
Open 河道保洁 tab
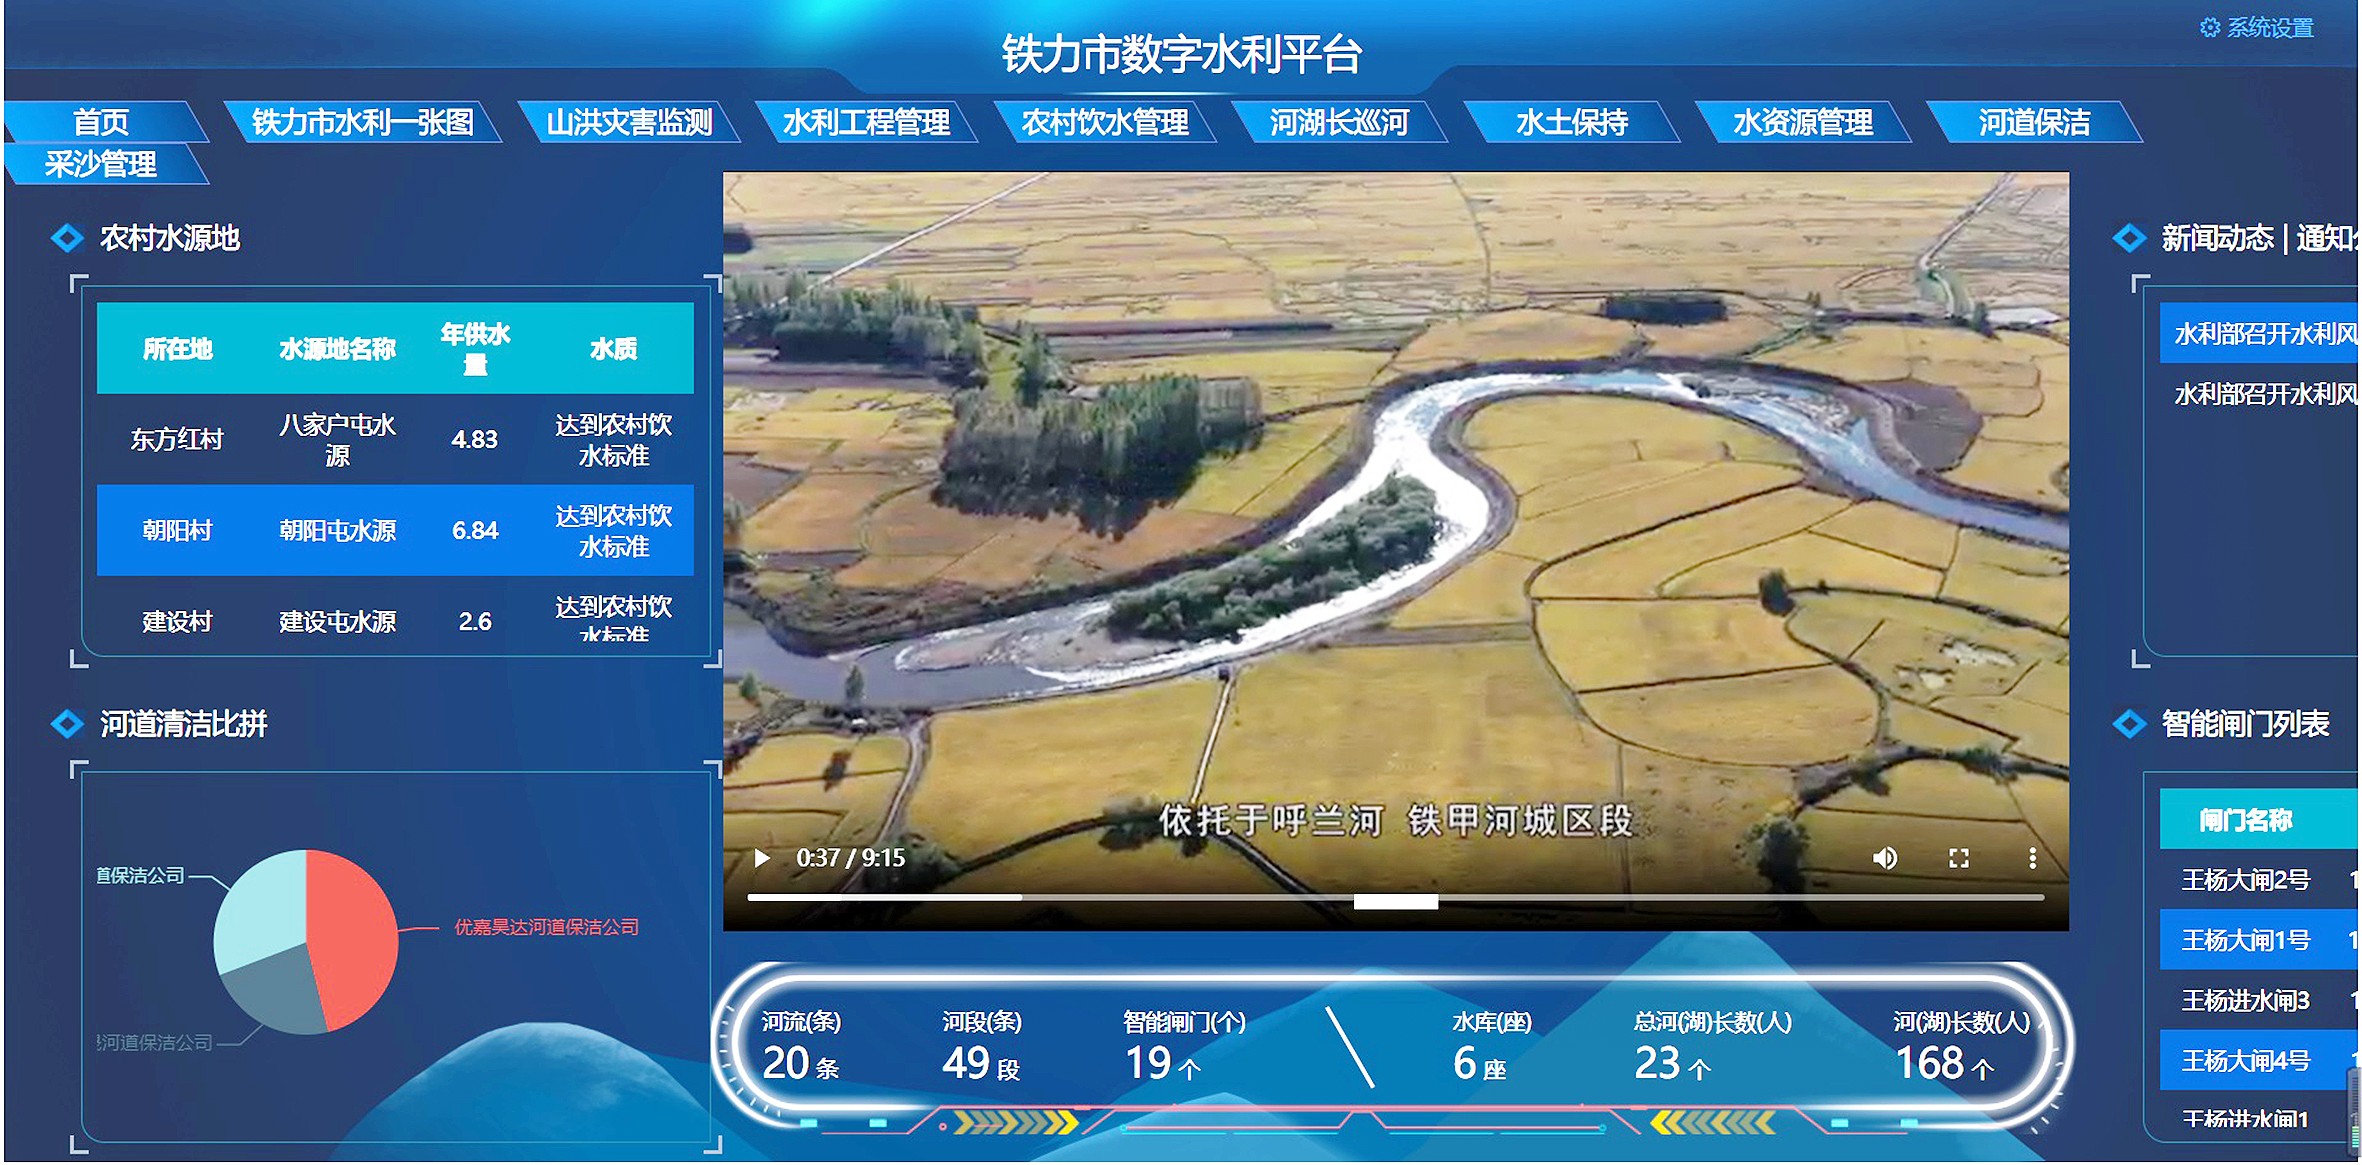click(2034, 122)
